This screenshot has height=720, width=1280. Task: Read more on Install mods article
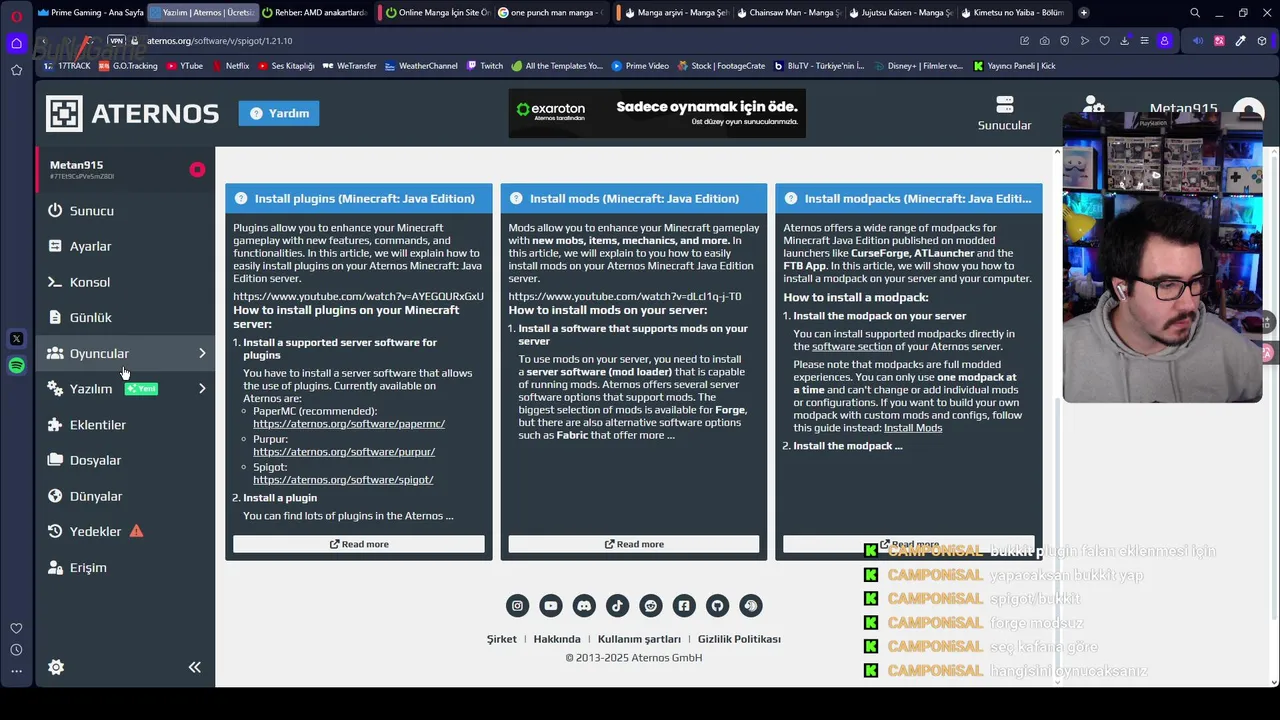pyautogui.click(x=634, y=544)
